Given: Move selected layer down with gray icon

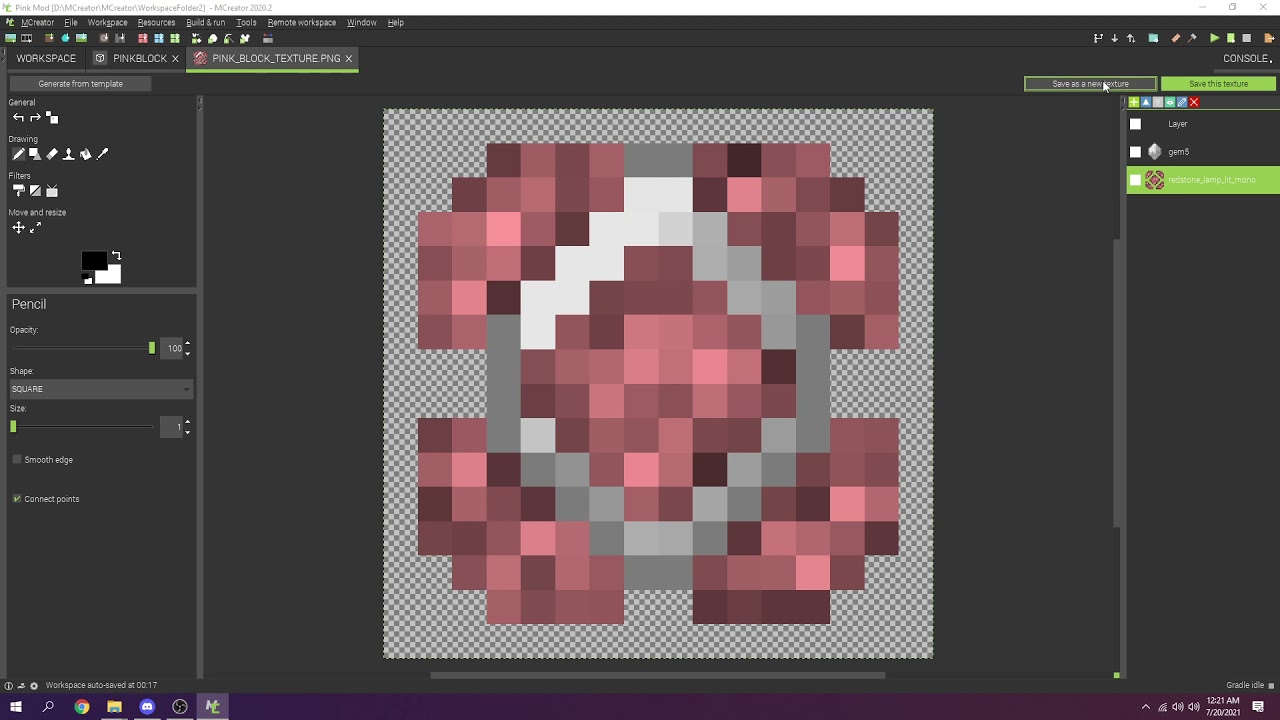Looking at the screenshot, I should tap(1158, 102).
